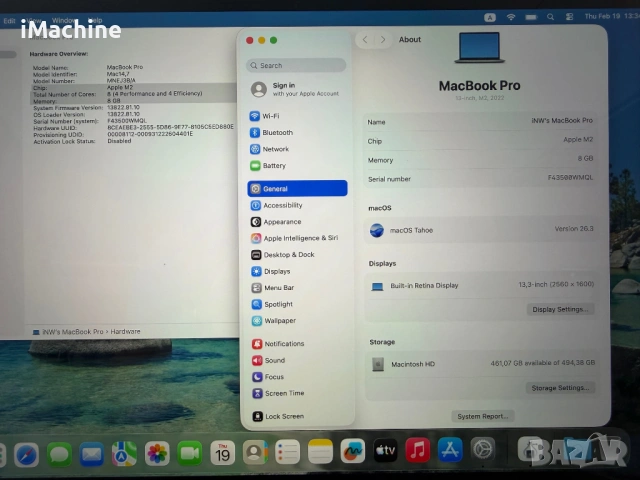Open Wi-Fi status in the menu bar

coord(511,17)
